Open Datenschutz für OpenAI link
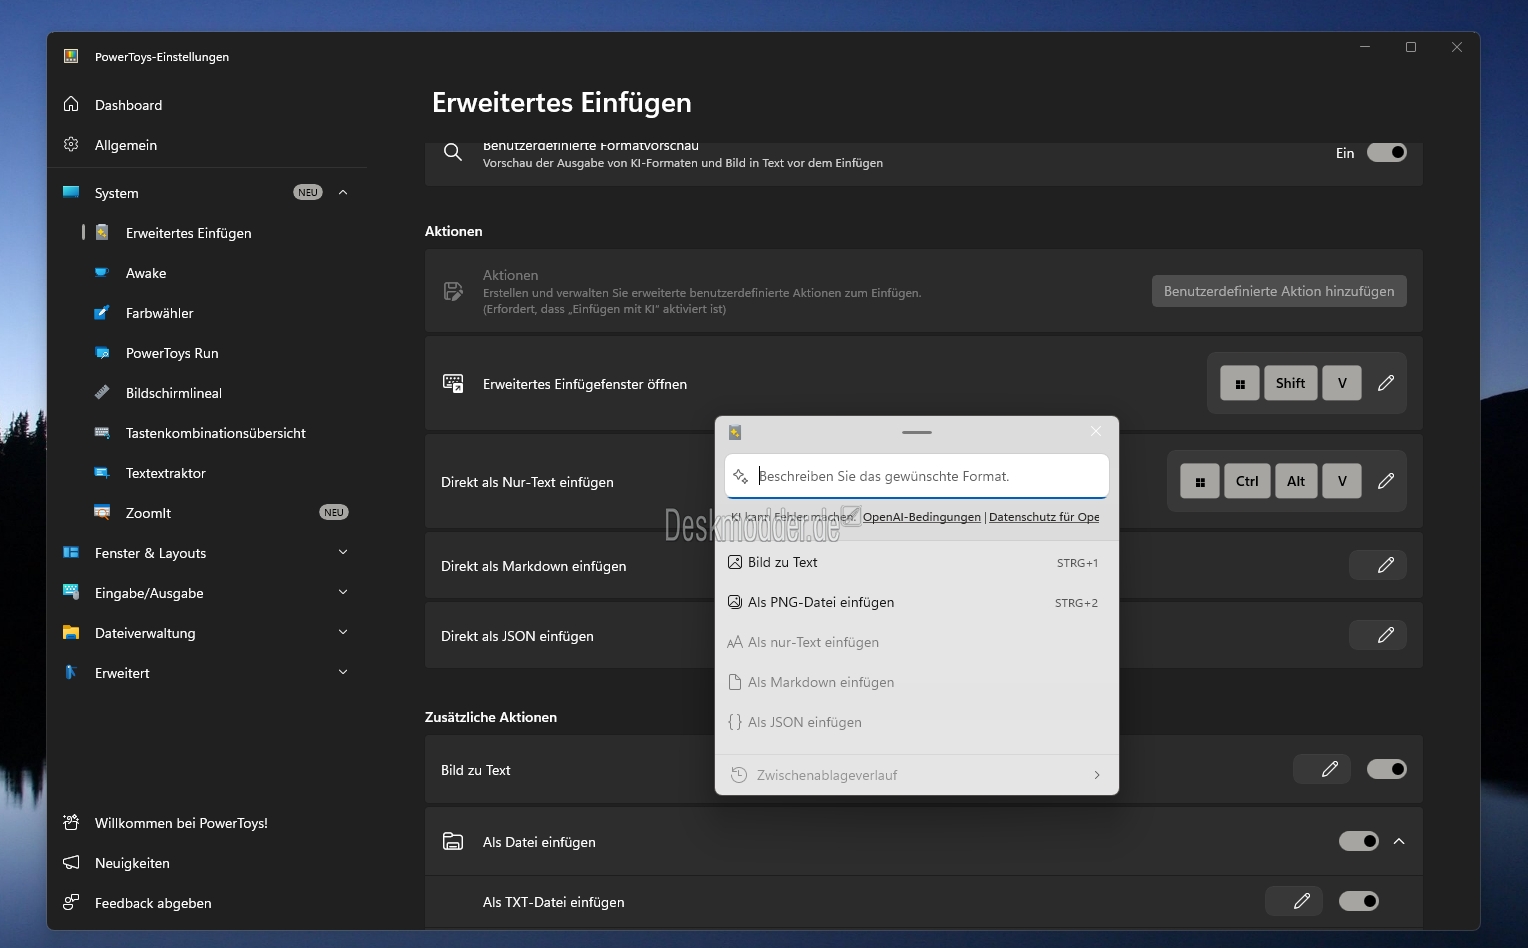The image size is (1528, 948). [x=1044, y=517]
